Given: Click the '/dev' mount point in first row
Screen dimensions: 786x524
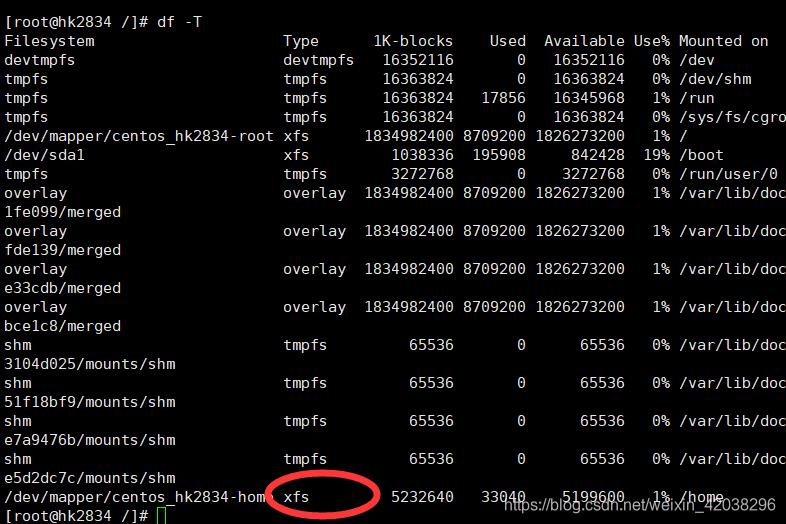Looking at the screenshot, I should point(697,60).
